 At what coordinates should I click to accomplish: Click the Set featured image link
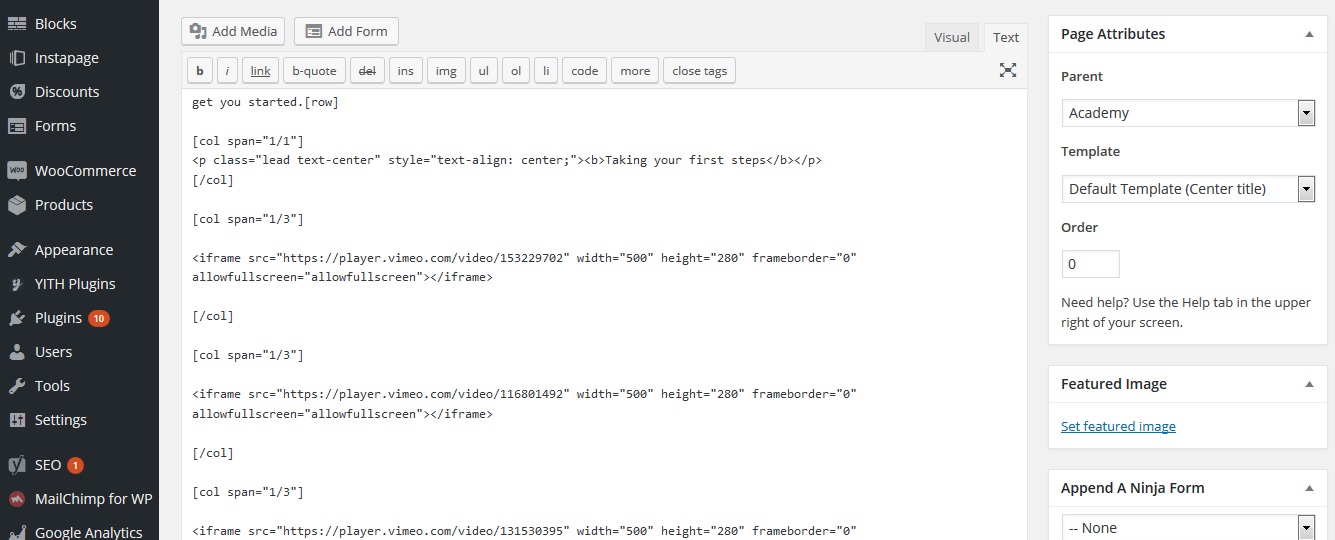click(1118, 426)
